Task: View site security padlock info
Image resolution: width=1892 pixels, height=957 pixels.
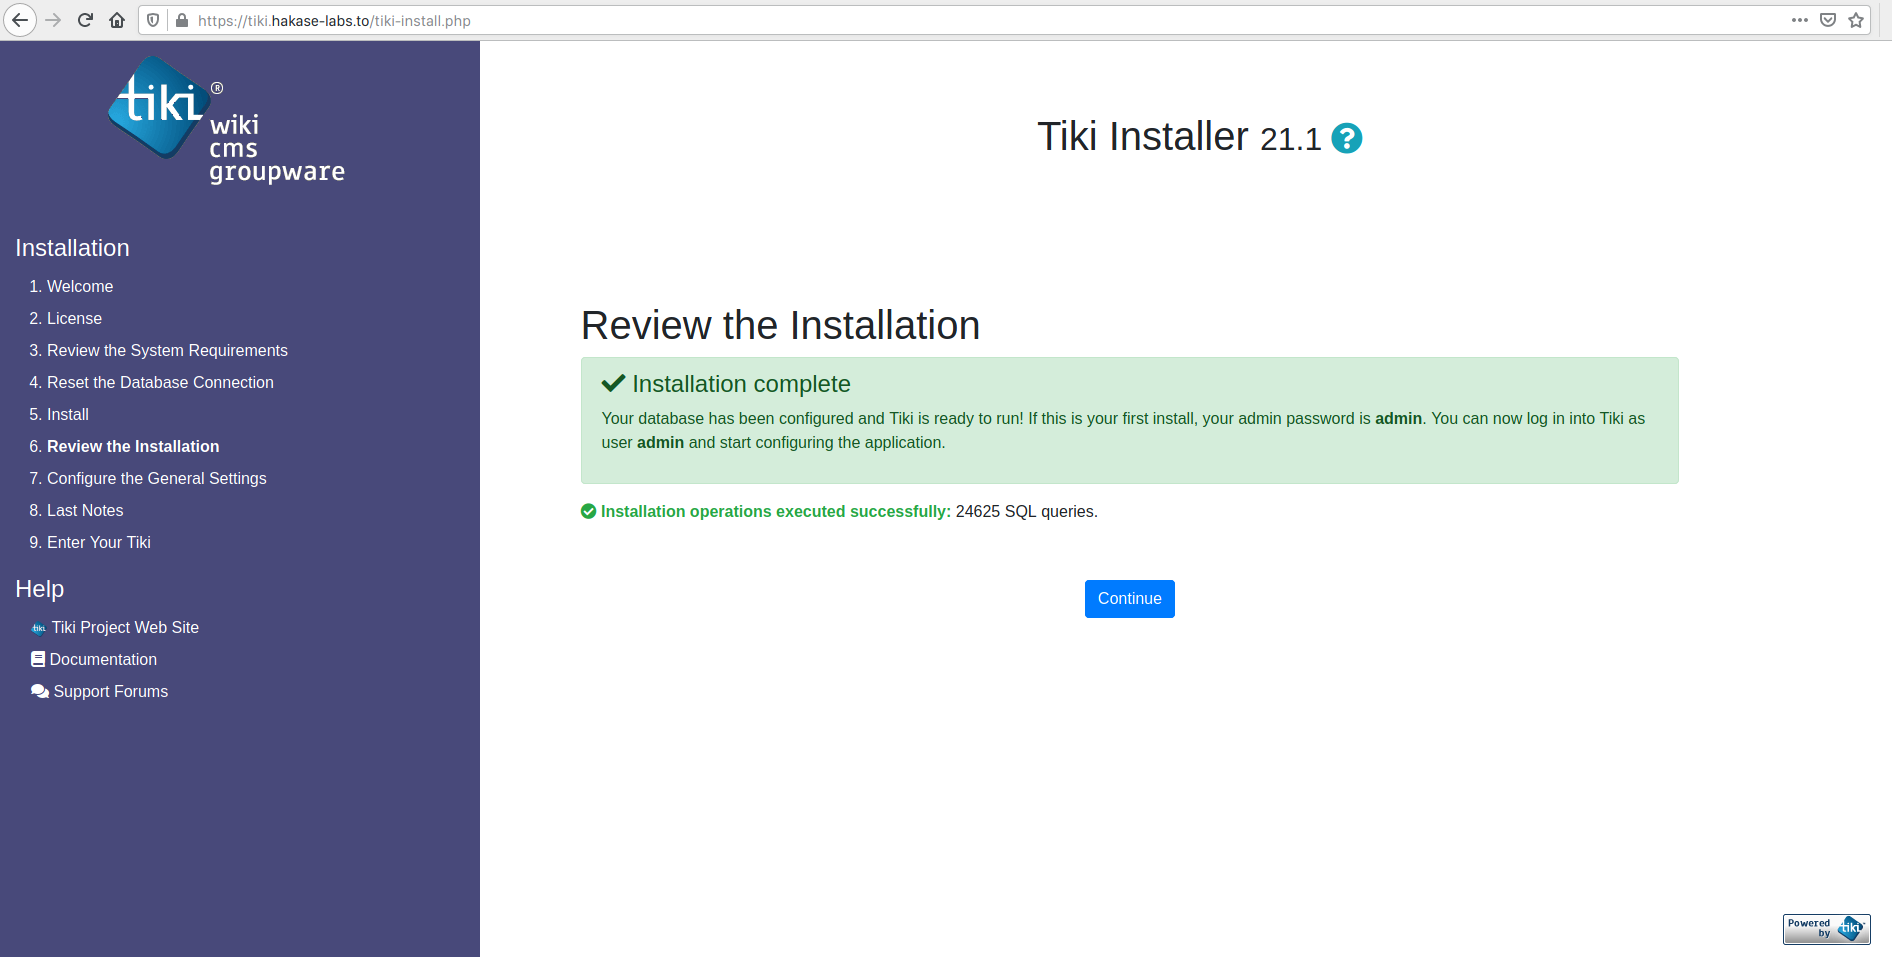Action: (182, 20)
